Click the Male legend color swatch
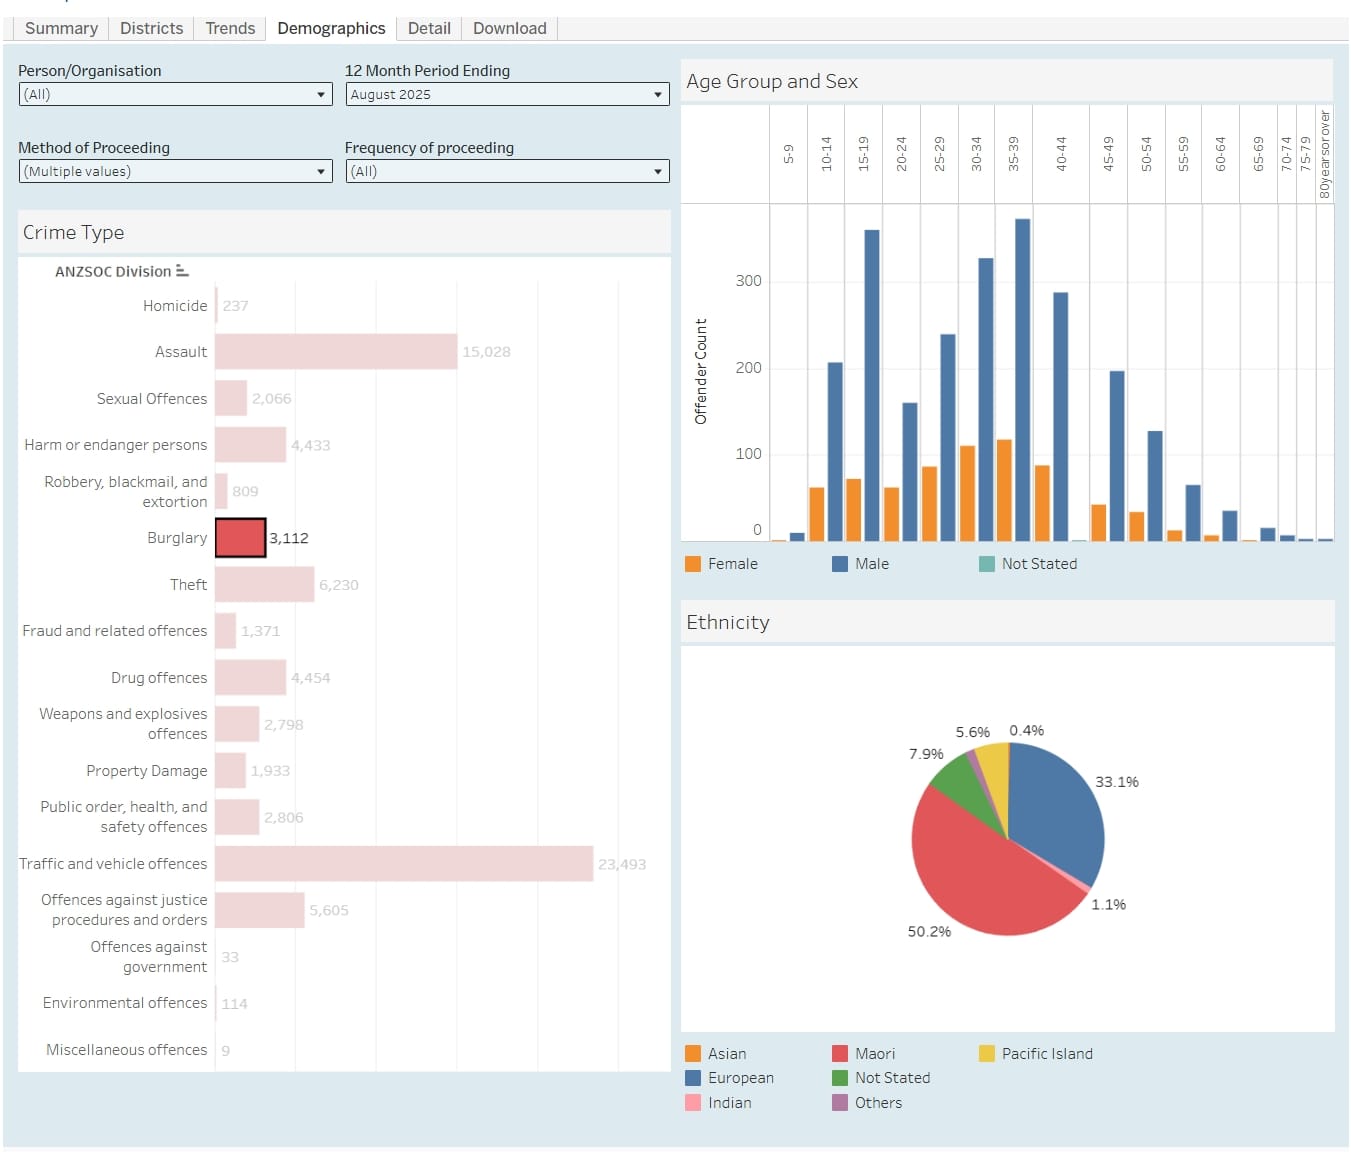Screen dimensions: 1351x1152 pos(840,564)
